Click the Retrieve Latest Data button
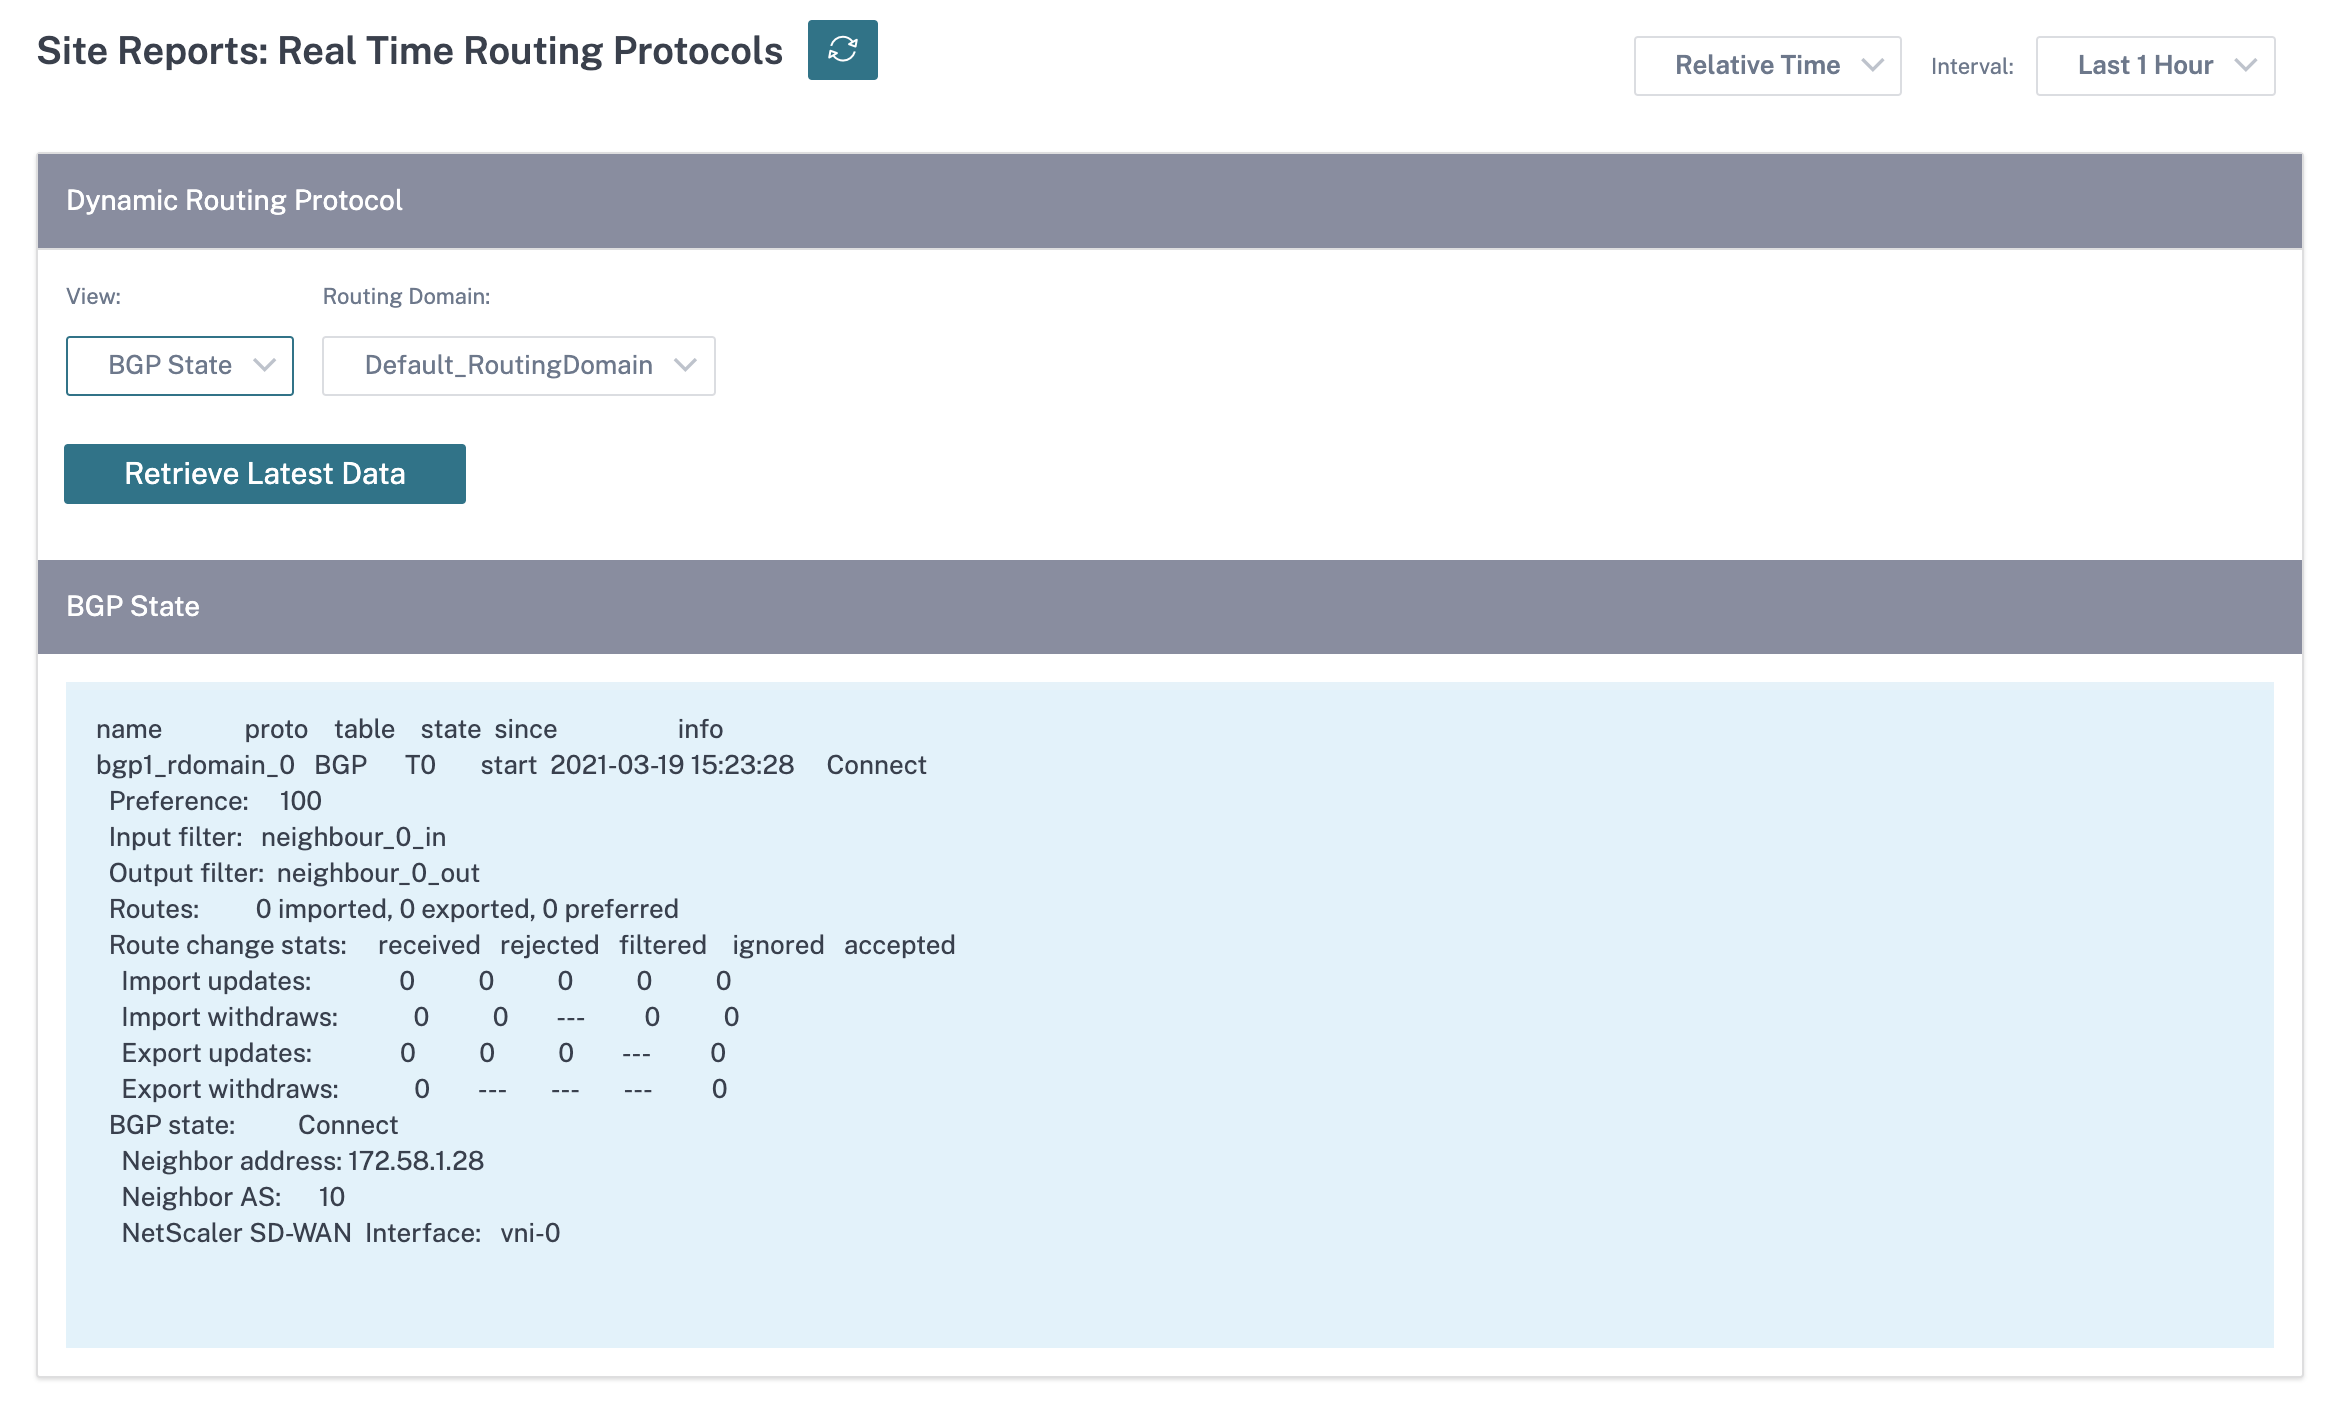This screenshot has width=2328, height=1404. [x=265, y=474]
